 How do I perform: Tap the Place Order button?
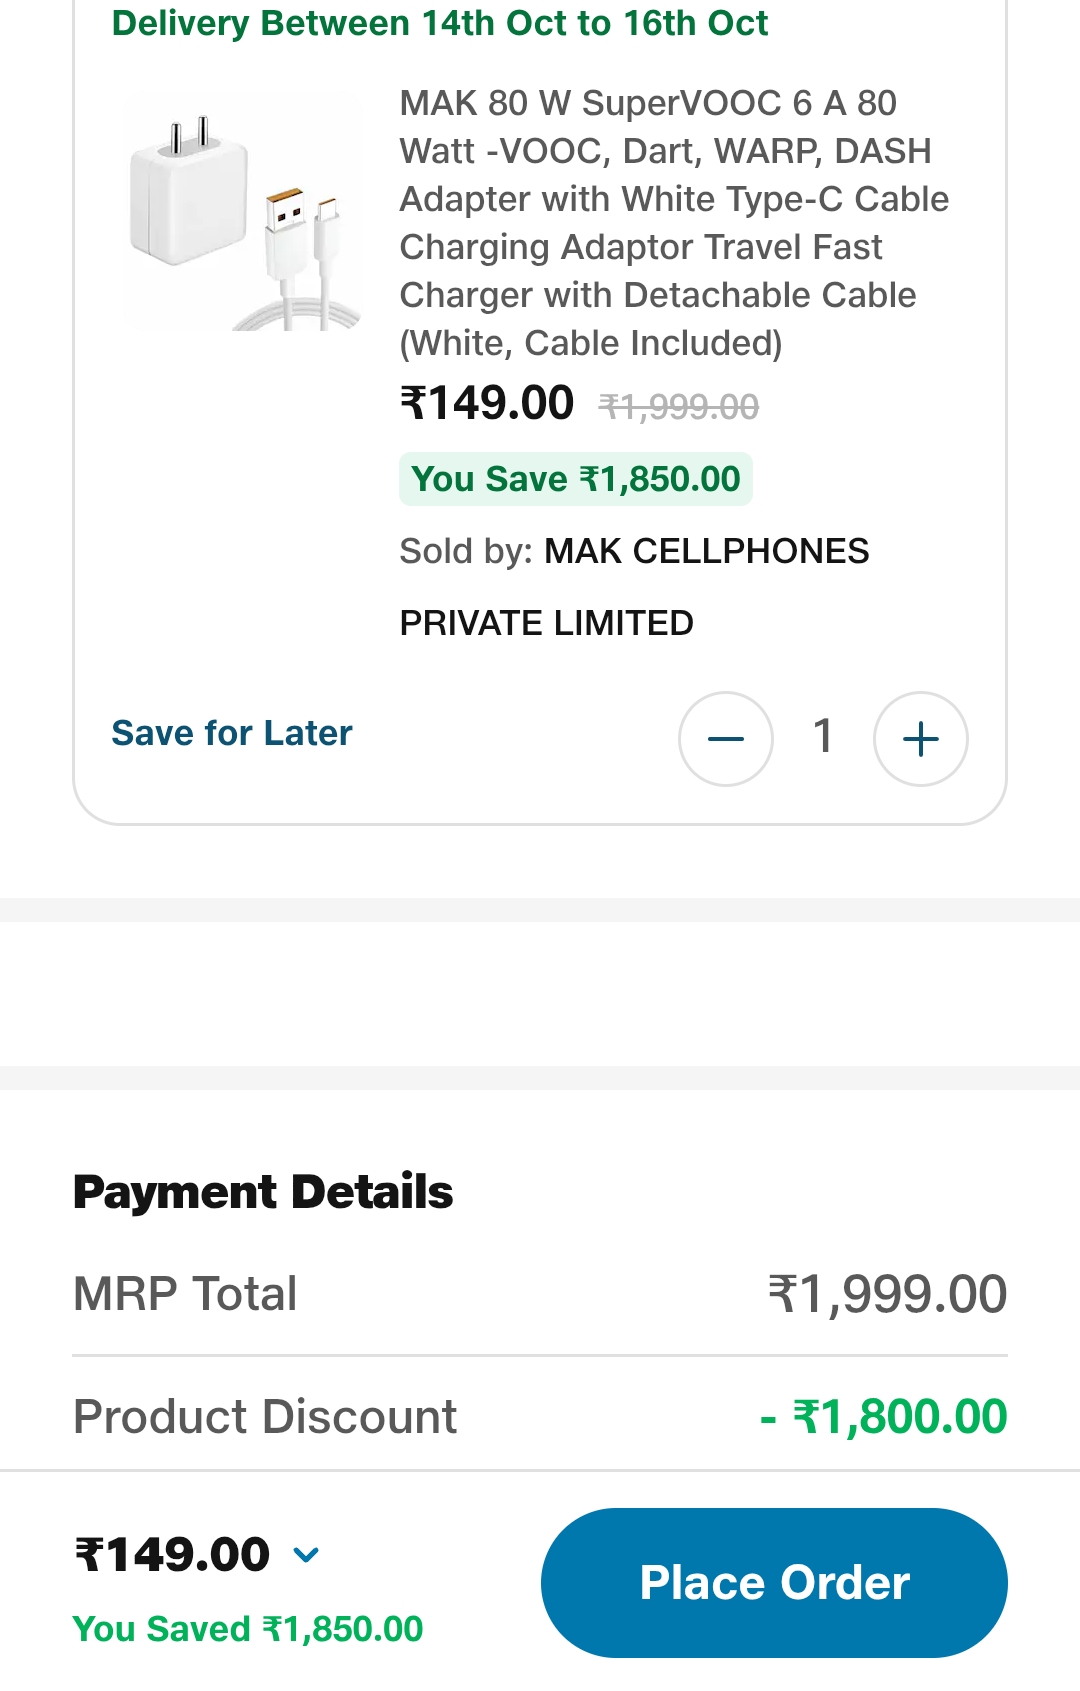coord(774,1582)
